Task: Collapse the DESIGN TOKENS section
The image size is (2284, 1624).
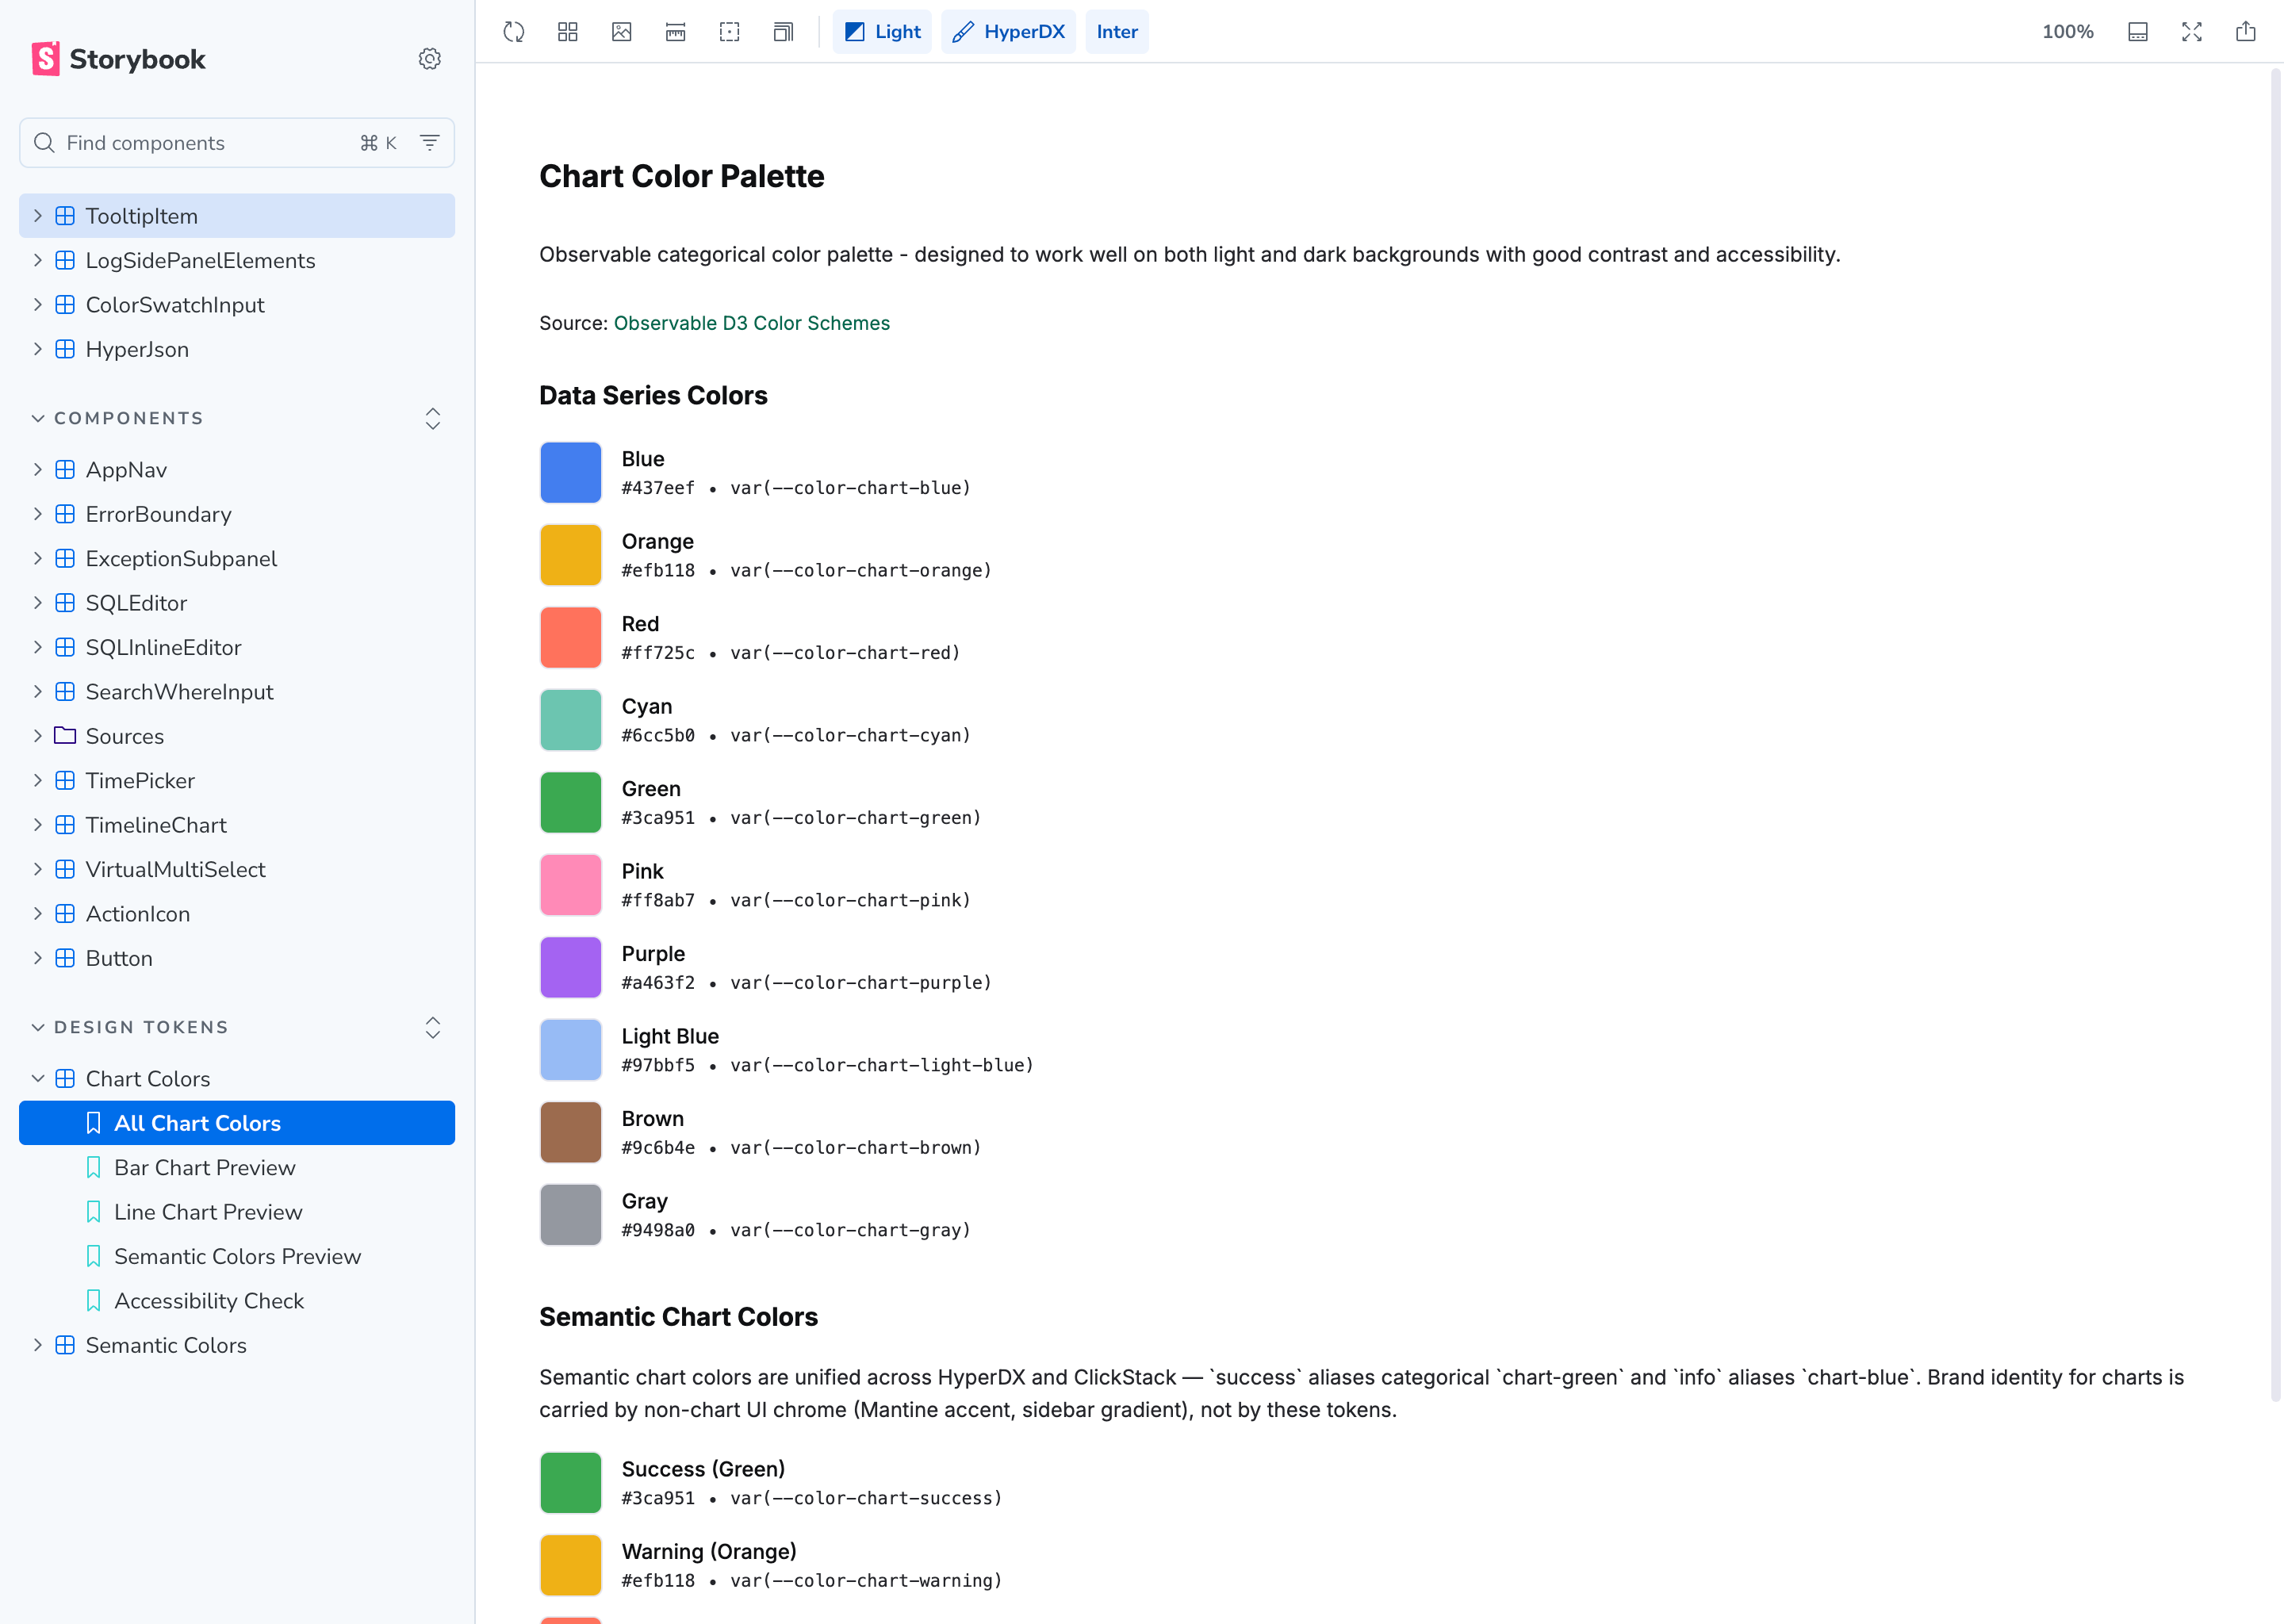Action: point(130,1027)
